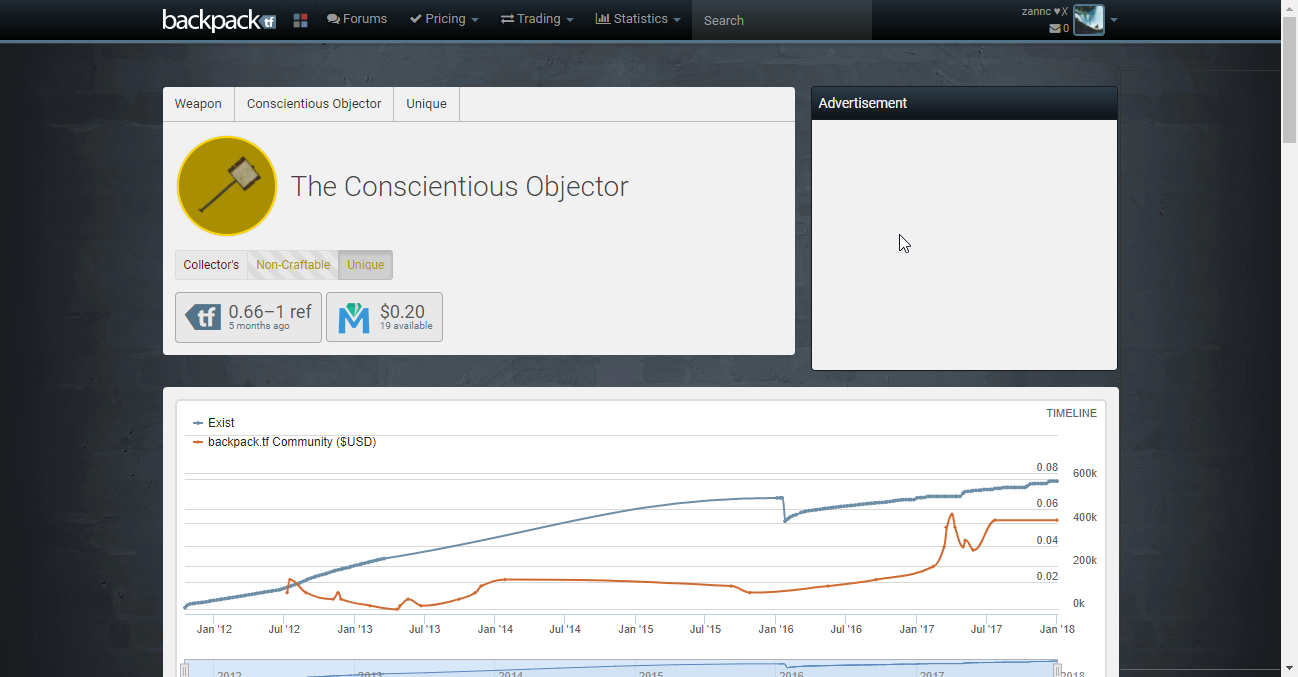Click the user avatar image
The image size is (1298, 677).
[x=1088, y=20]
